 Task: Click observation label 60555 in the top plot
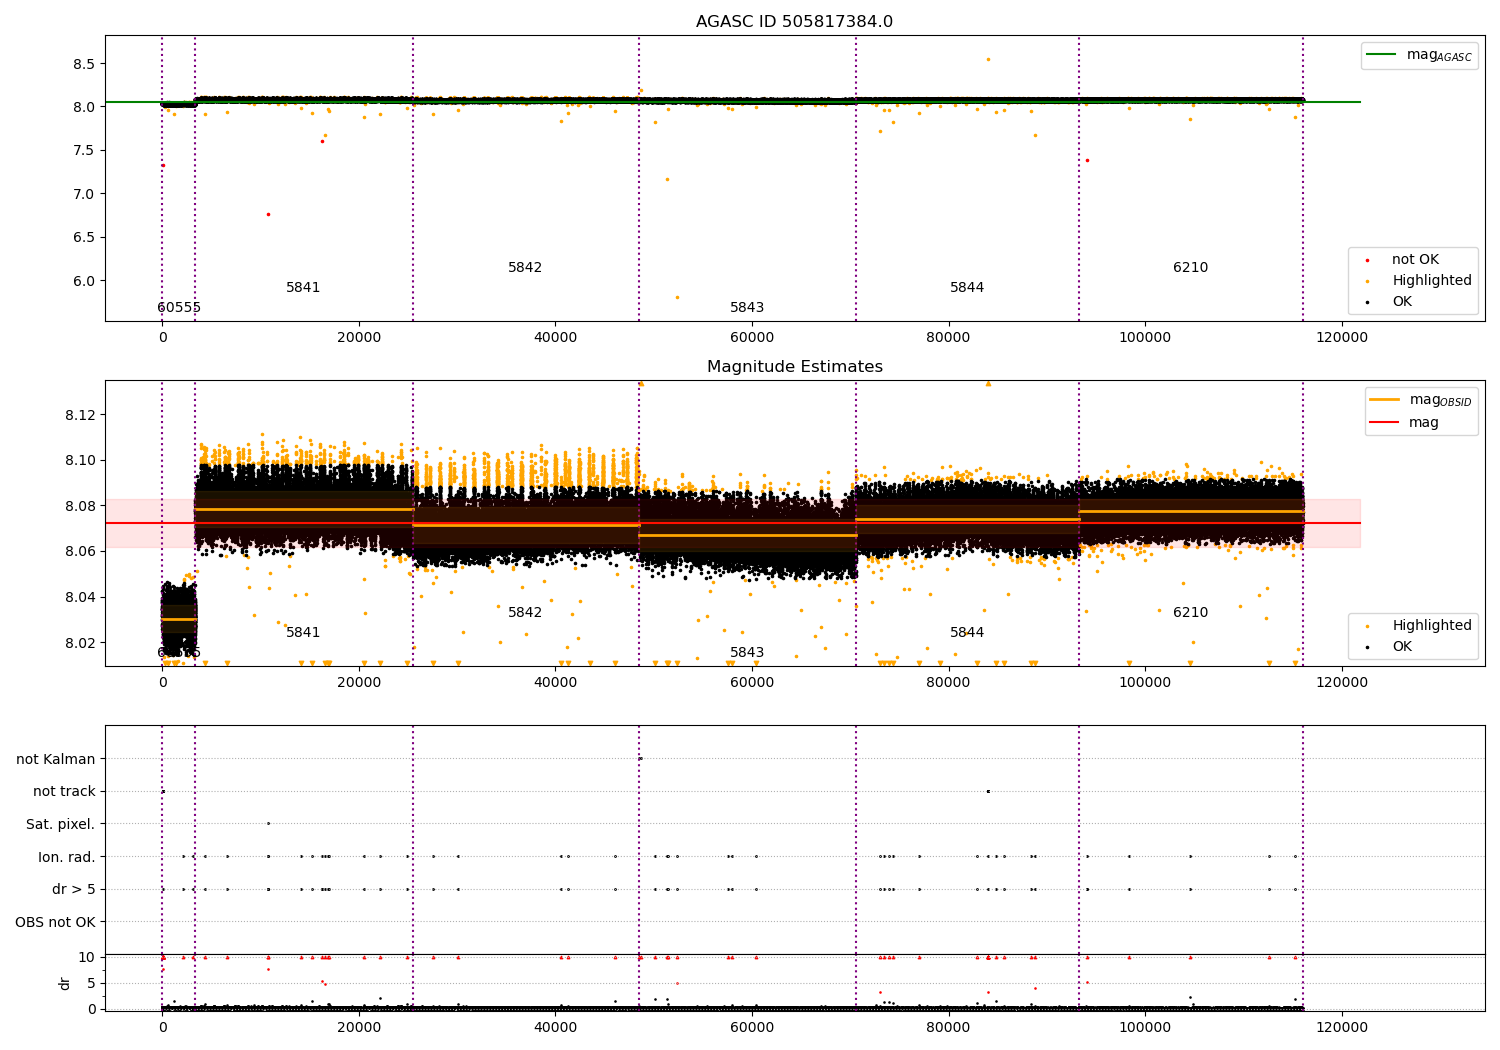coord(179,308)
